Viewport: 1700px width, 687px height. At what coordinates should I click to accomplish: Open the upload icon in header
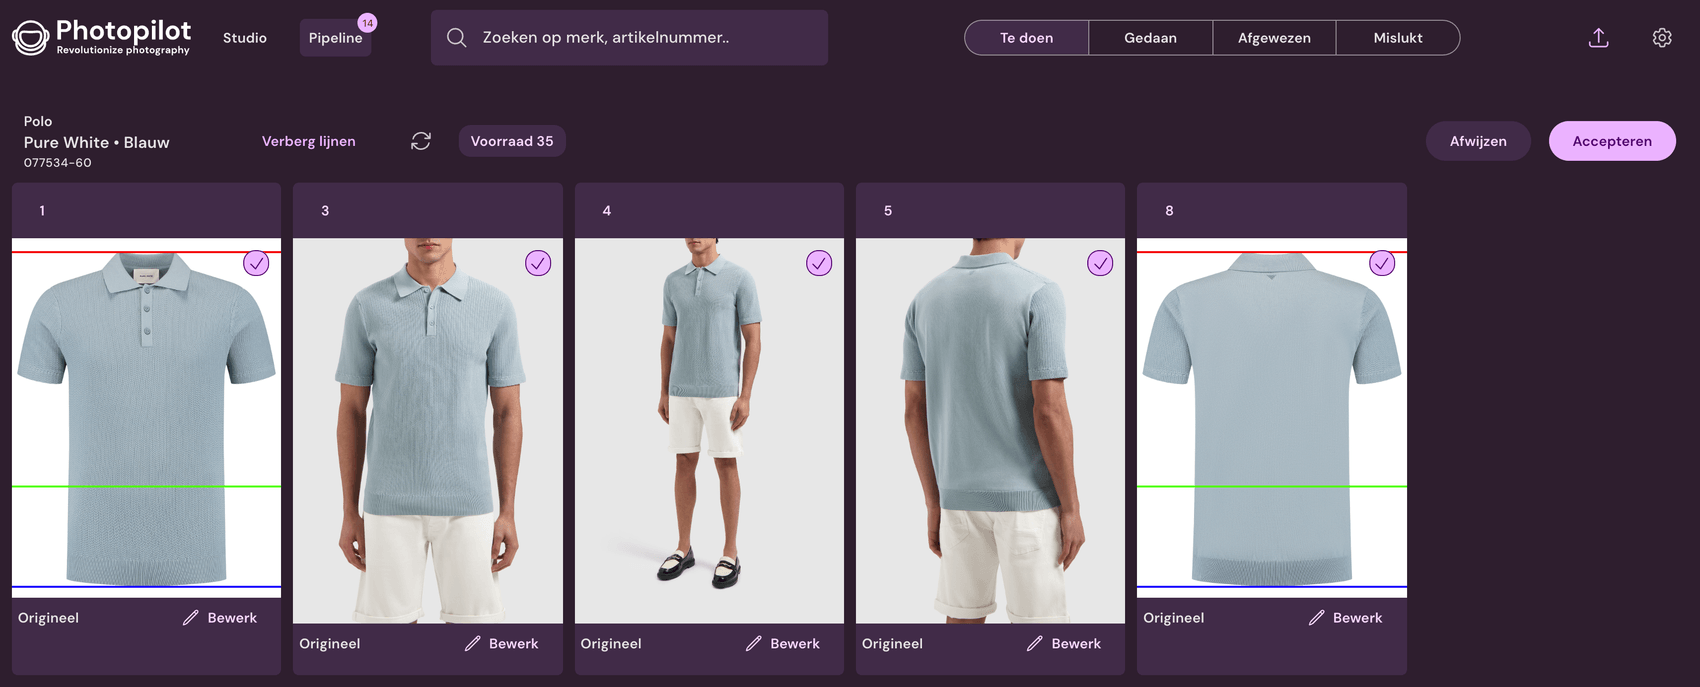[1598, 38]
